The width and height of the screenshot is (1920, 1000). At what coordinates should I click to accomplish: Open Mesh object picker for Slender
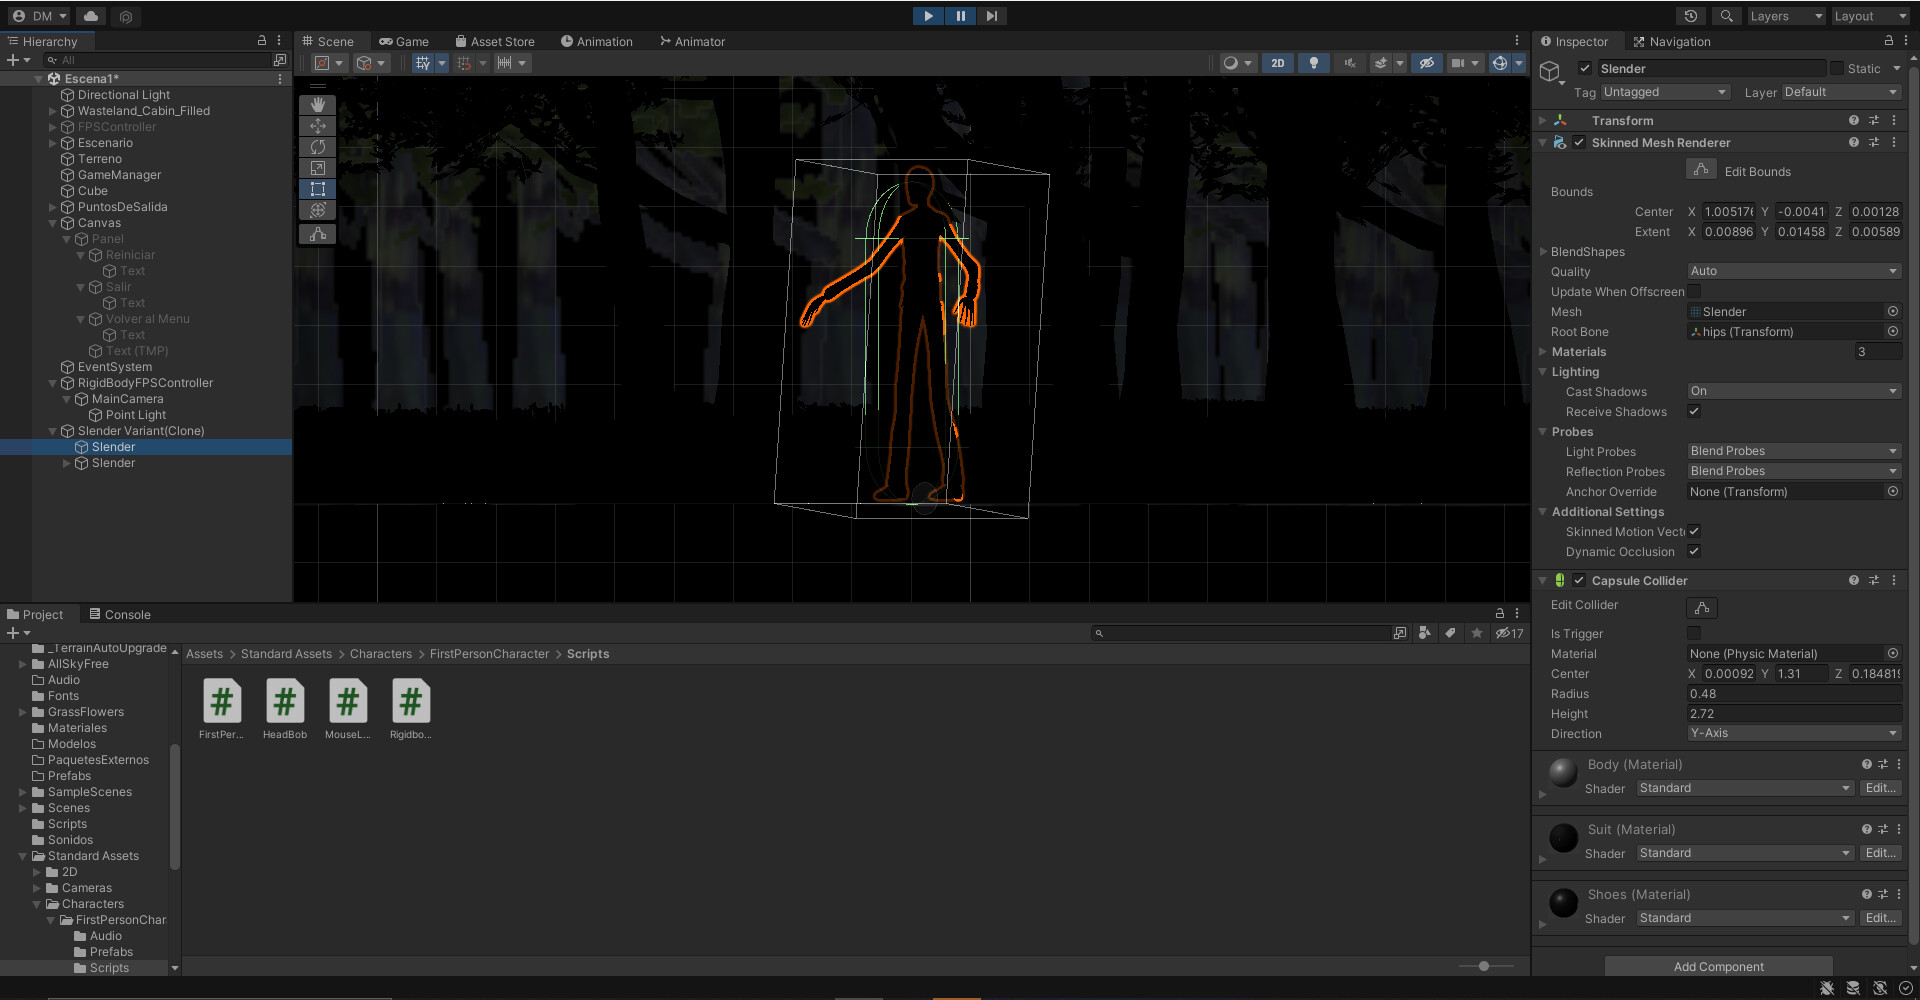coord(1892,311)
